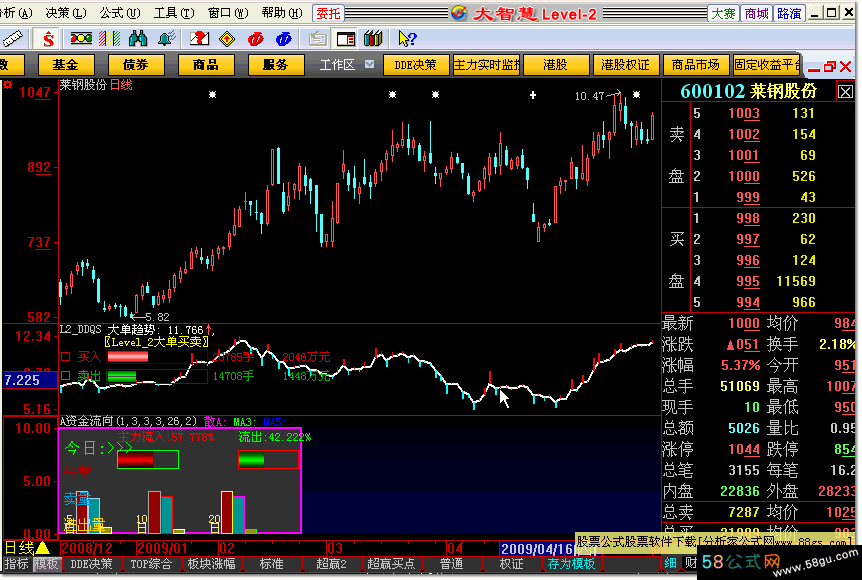
Task: Click the red restore-window icon of inner window
Action: [830, 67]
